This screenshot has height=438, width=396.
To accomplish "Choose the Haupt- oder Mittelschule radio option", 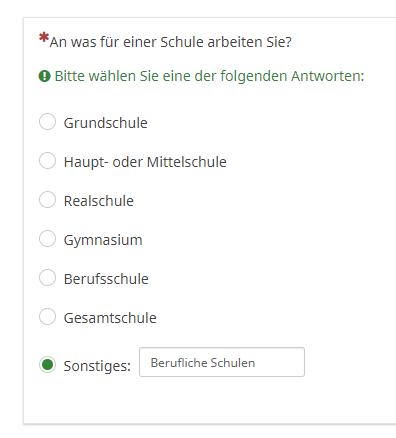I will coord(47,161).
